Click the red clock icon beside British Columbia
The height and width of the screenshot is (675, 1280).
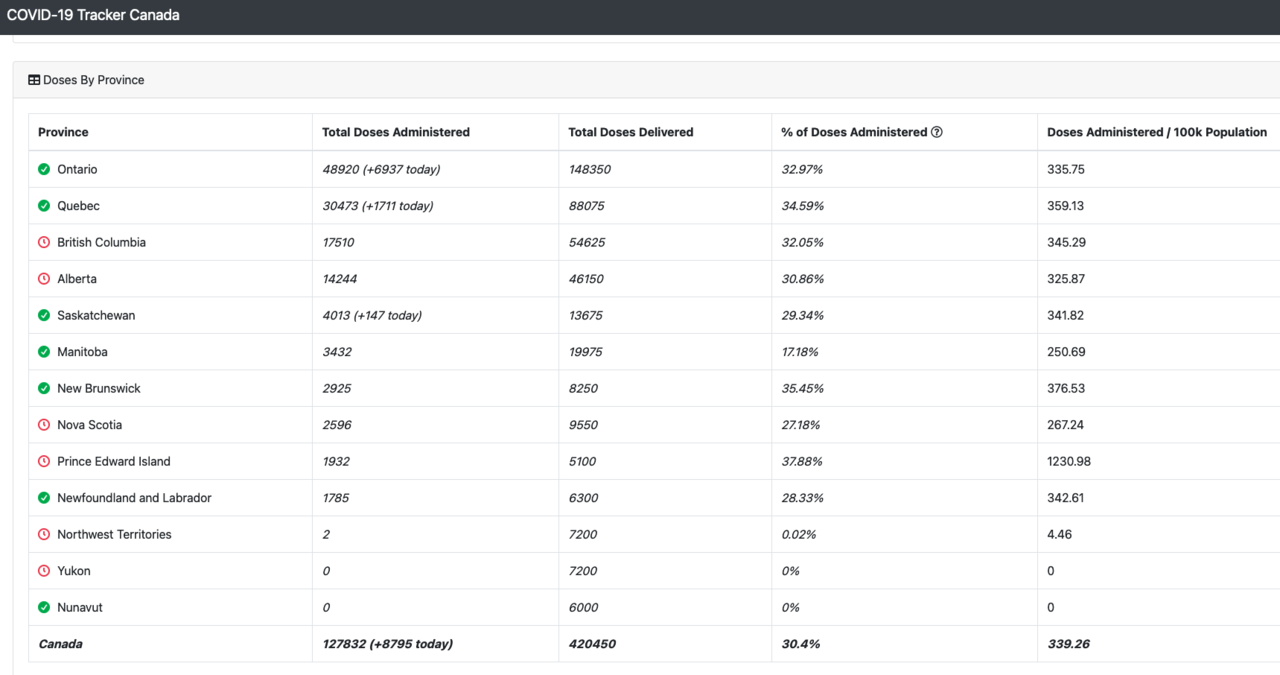pyautogui.click(x=44, y=243)
